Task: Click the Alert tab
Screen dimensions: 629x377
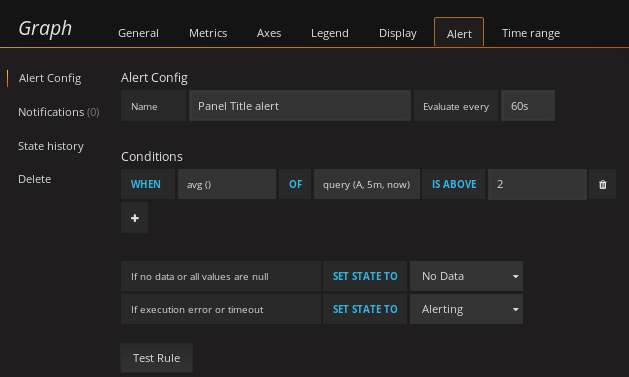Action: pos(459,33)
